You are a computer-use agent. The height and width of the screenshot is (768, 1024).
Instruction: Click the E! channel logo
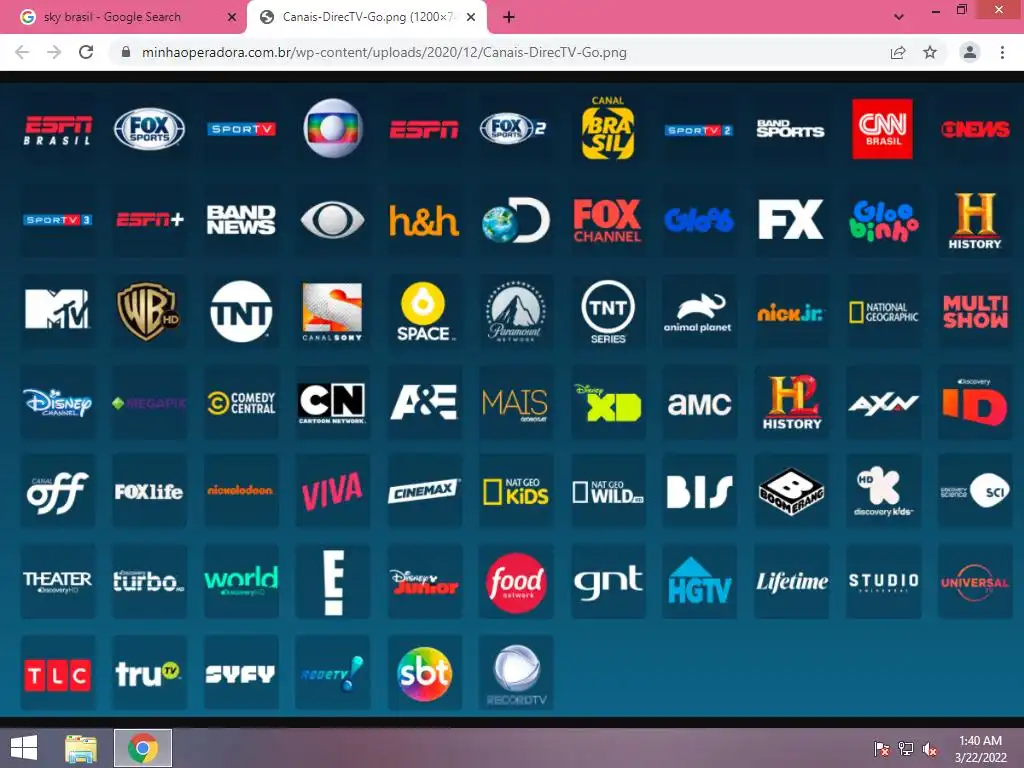tap(334, 583)
